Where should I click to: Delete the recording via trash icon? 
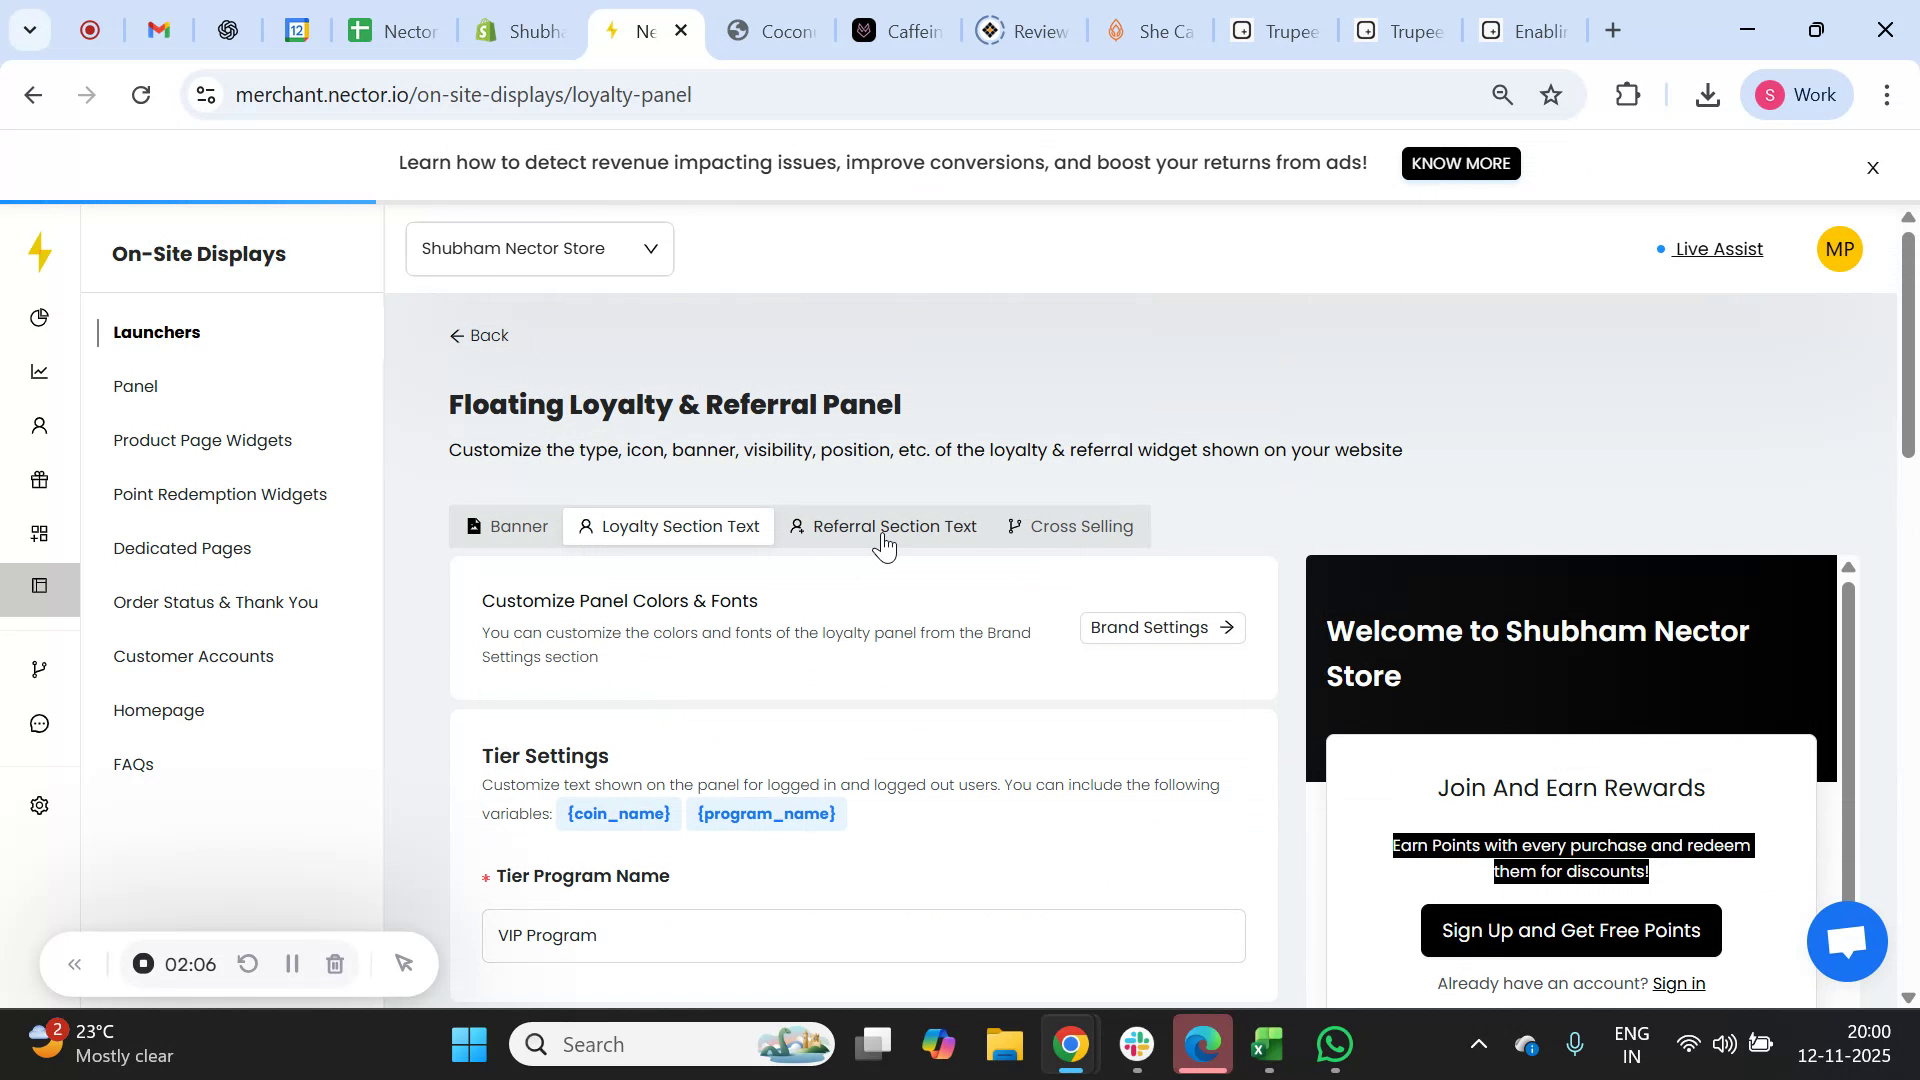(x=335, y=963)
